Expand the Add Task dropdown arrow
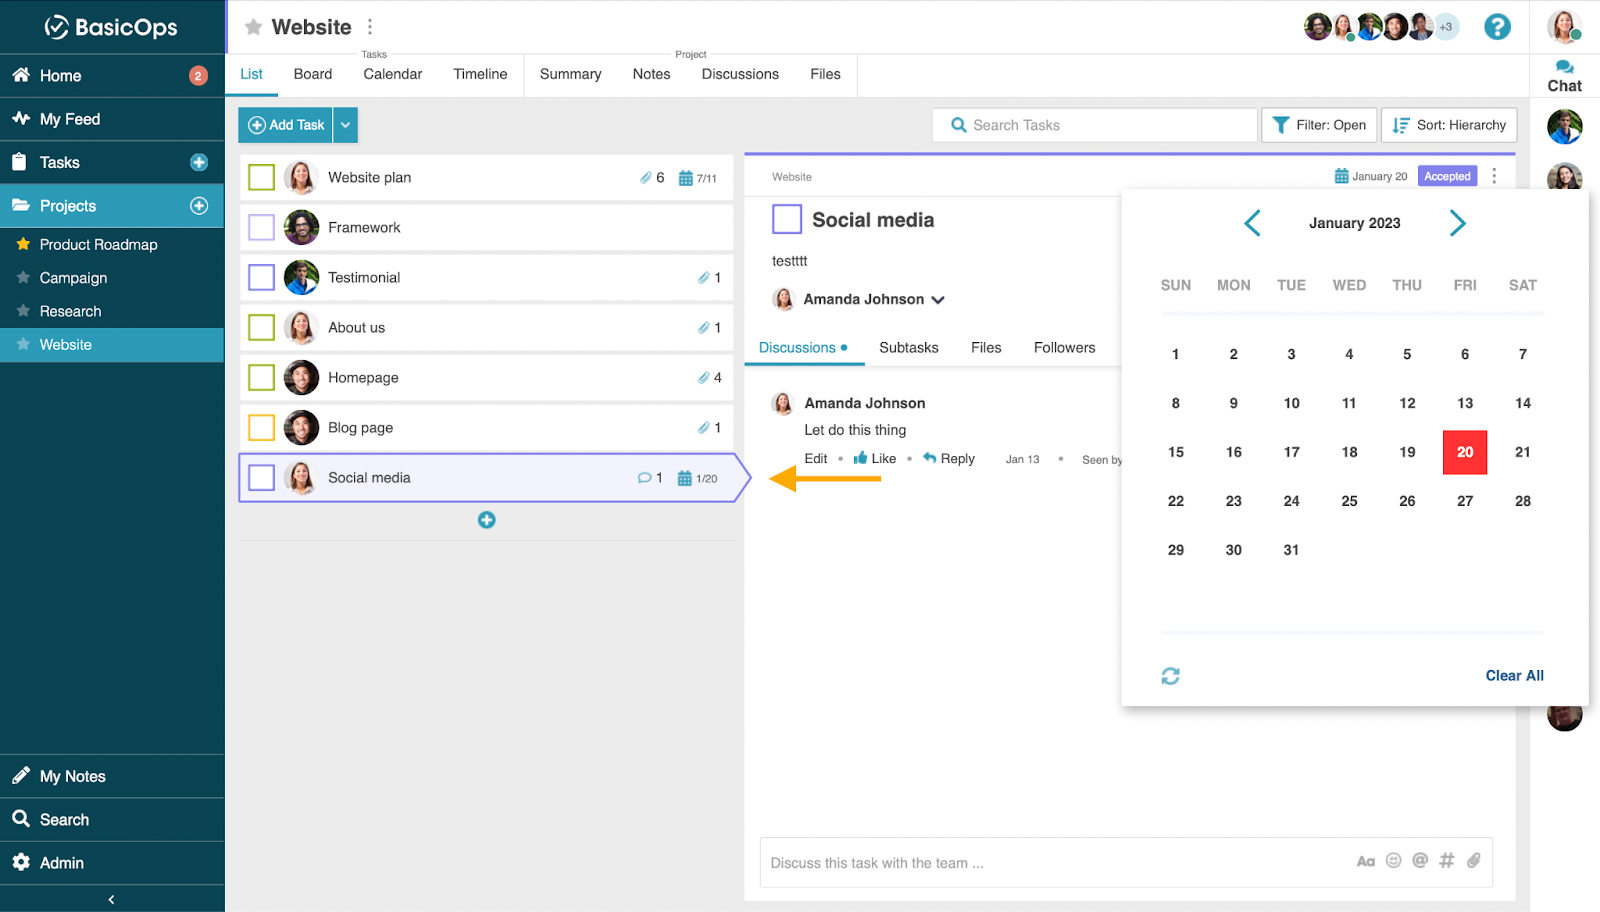 pos(345,125)
